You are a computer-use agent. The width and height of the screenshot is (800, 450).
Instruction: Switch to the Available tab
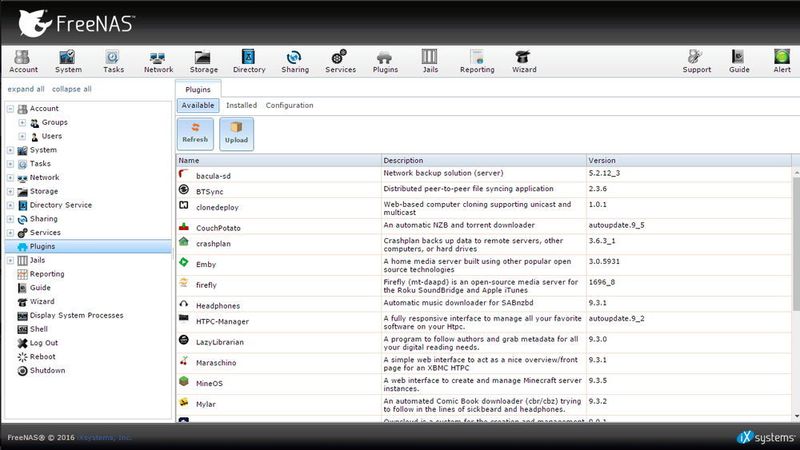(198, 105)
